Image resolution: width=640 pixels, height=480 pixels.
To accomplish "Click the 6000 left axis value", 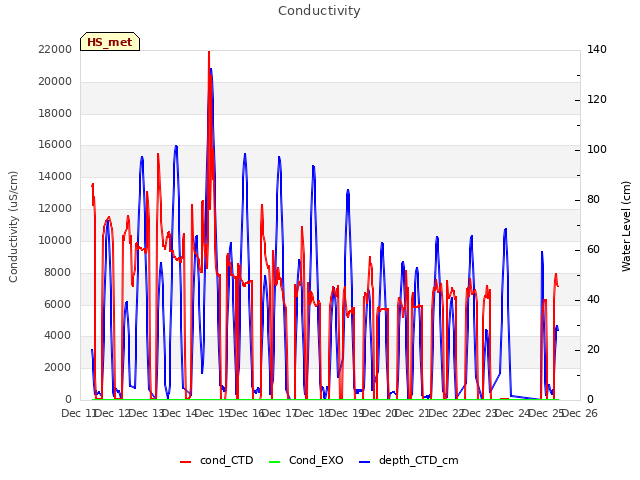I will [58, 304].
